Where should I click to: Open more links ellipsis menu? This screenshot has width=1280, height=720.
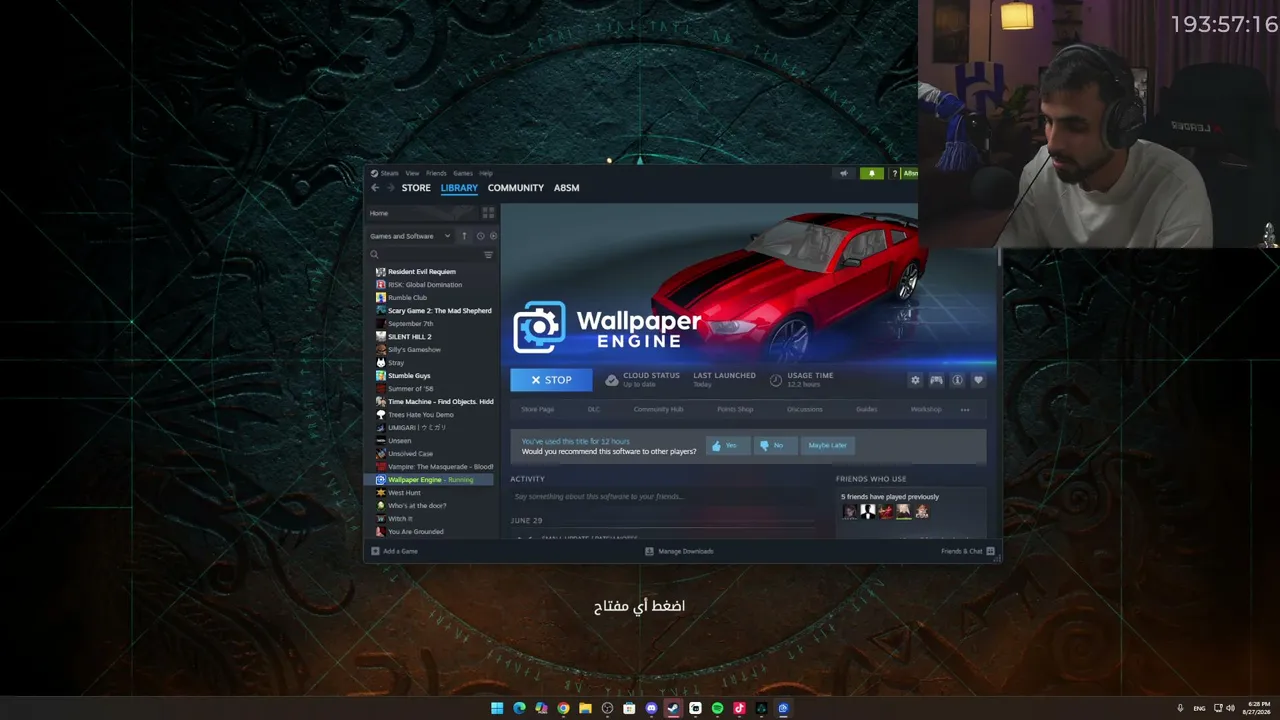pos(965,409)
